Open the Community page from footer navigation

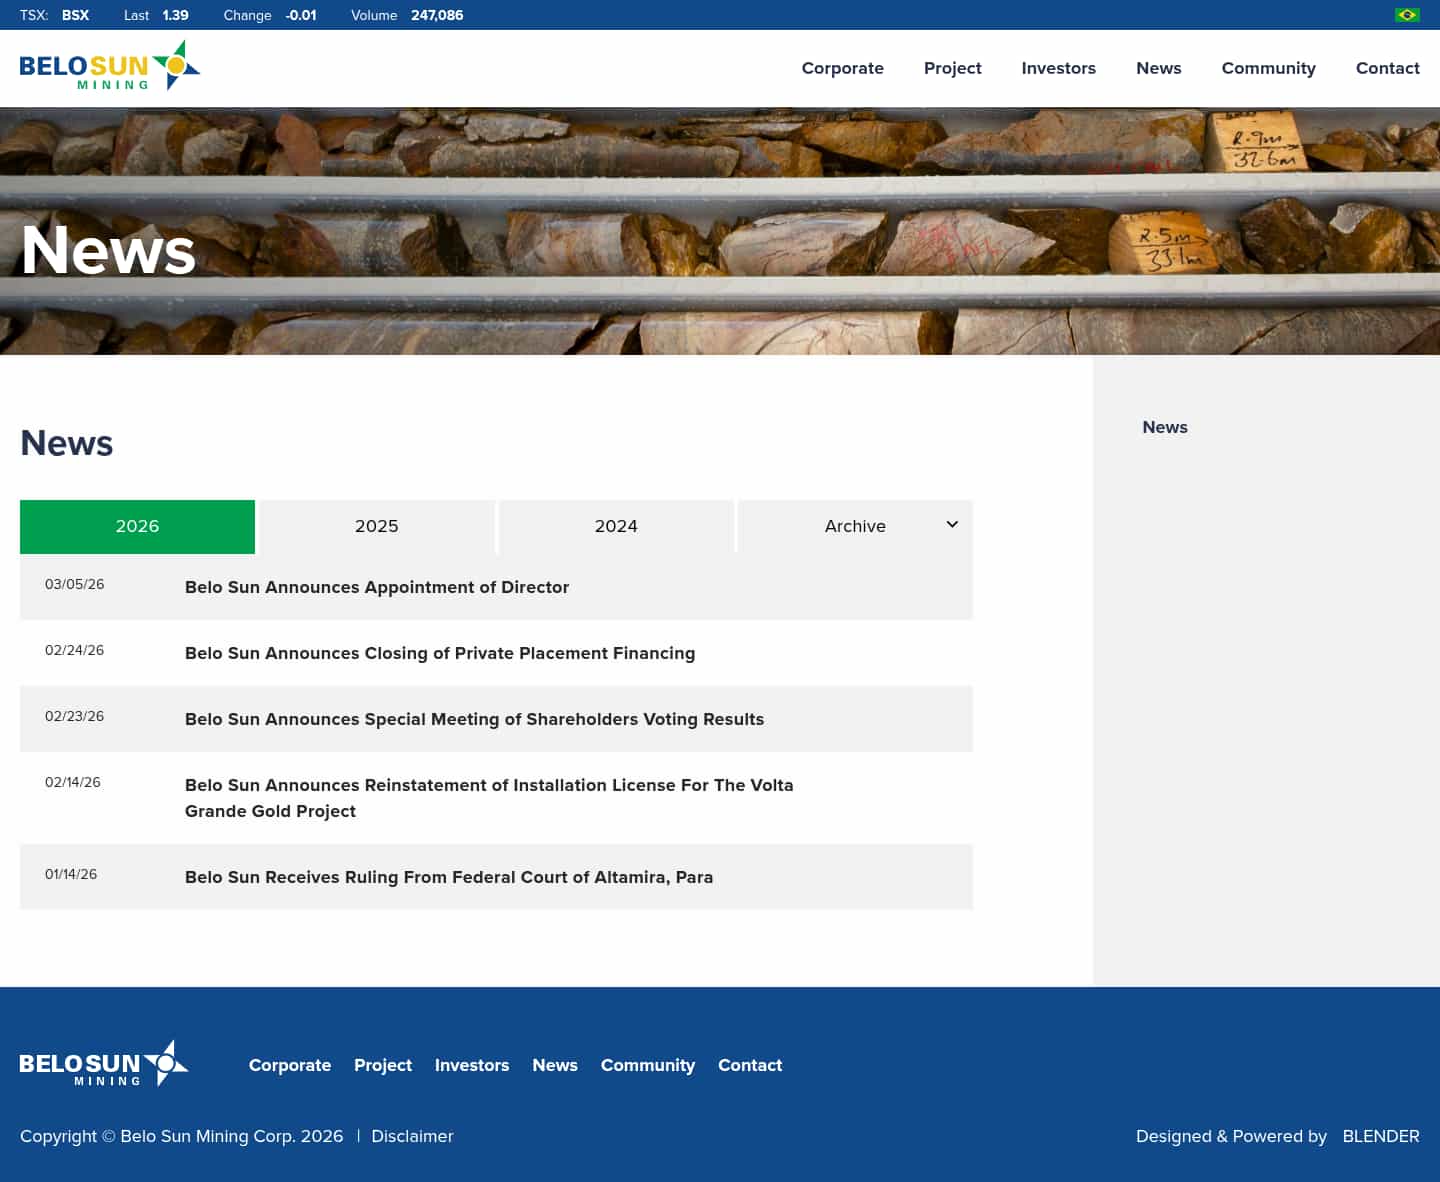point(648,1065)
